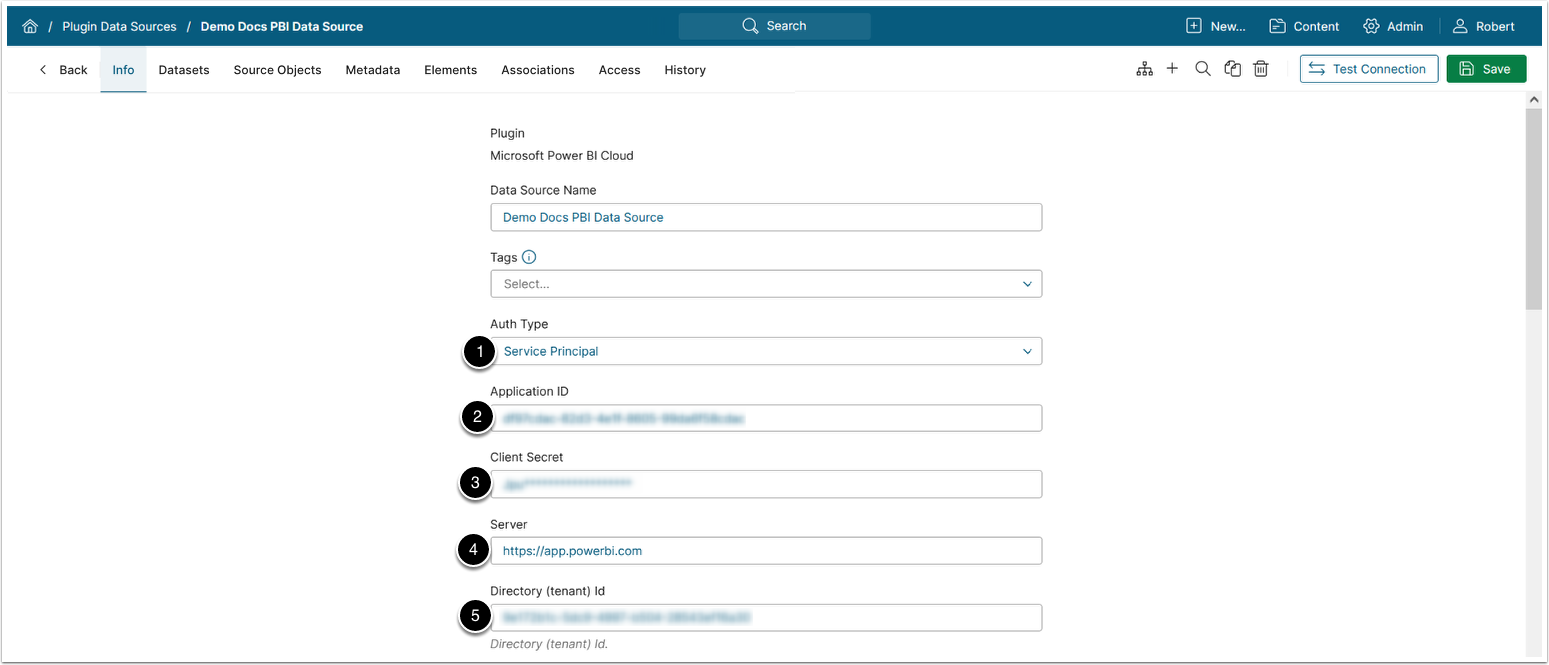This screenshot has width=1549, height=665.
Task: Click the vertical scrollbar thumb
Action: coord(1533,208)
